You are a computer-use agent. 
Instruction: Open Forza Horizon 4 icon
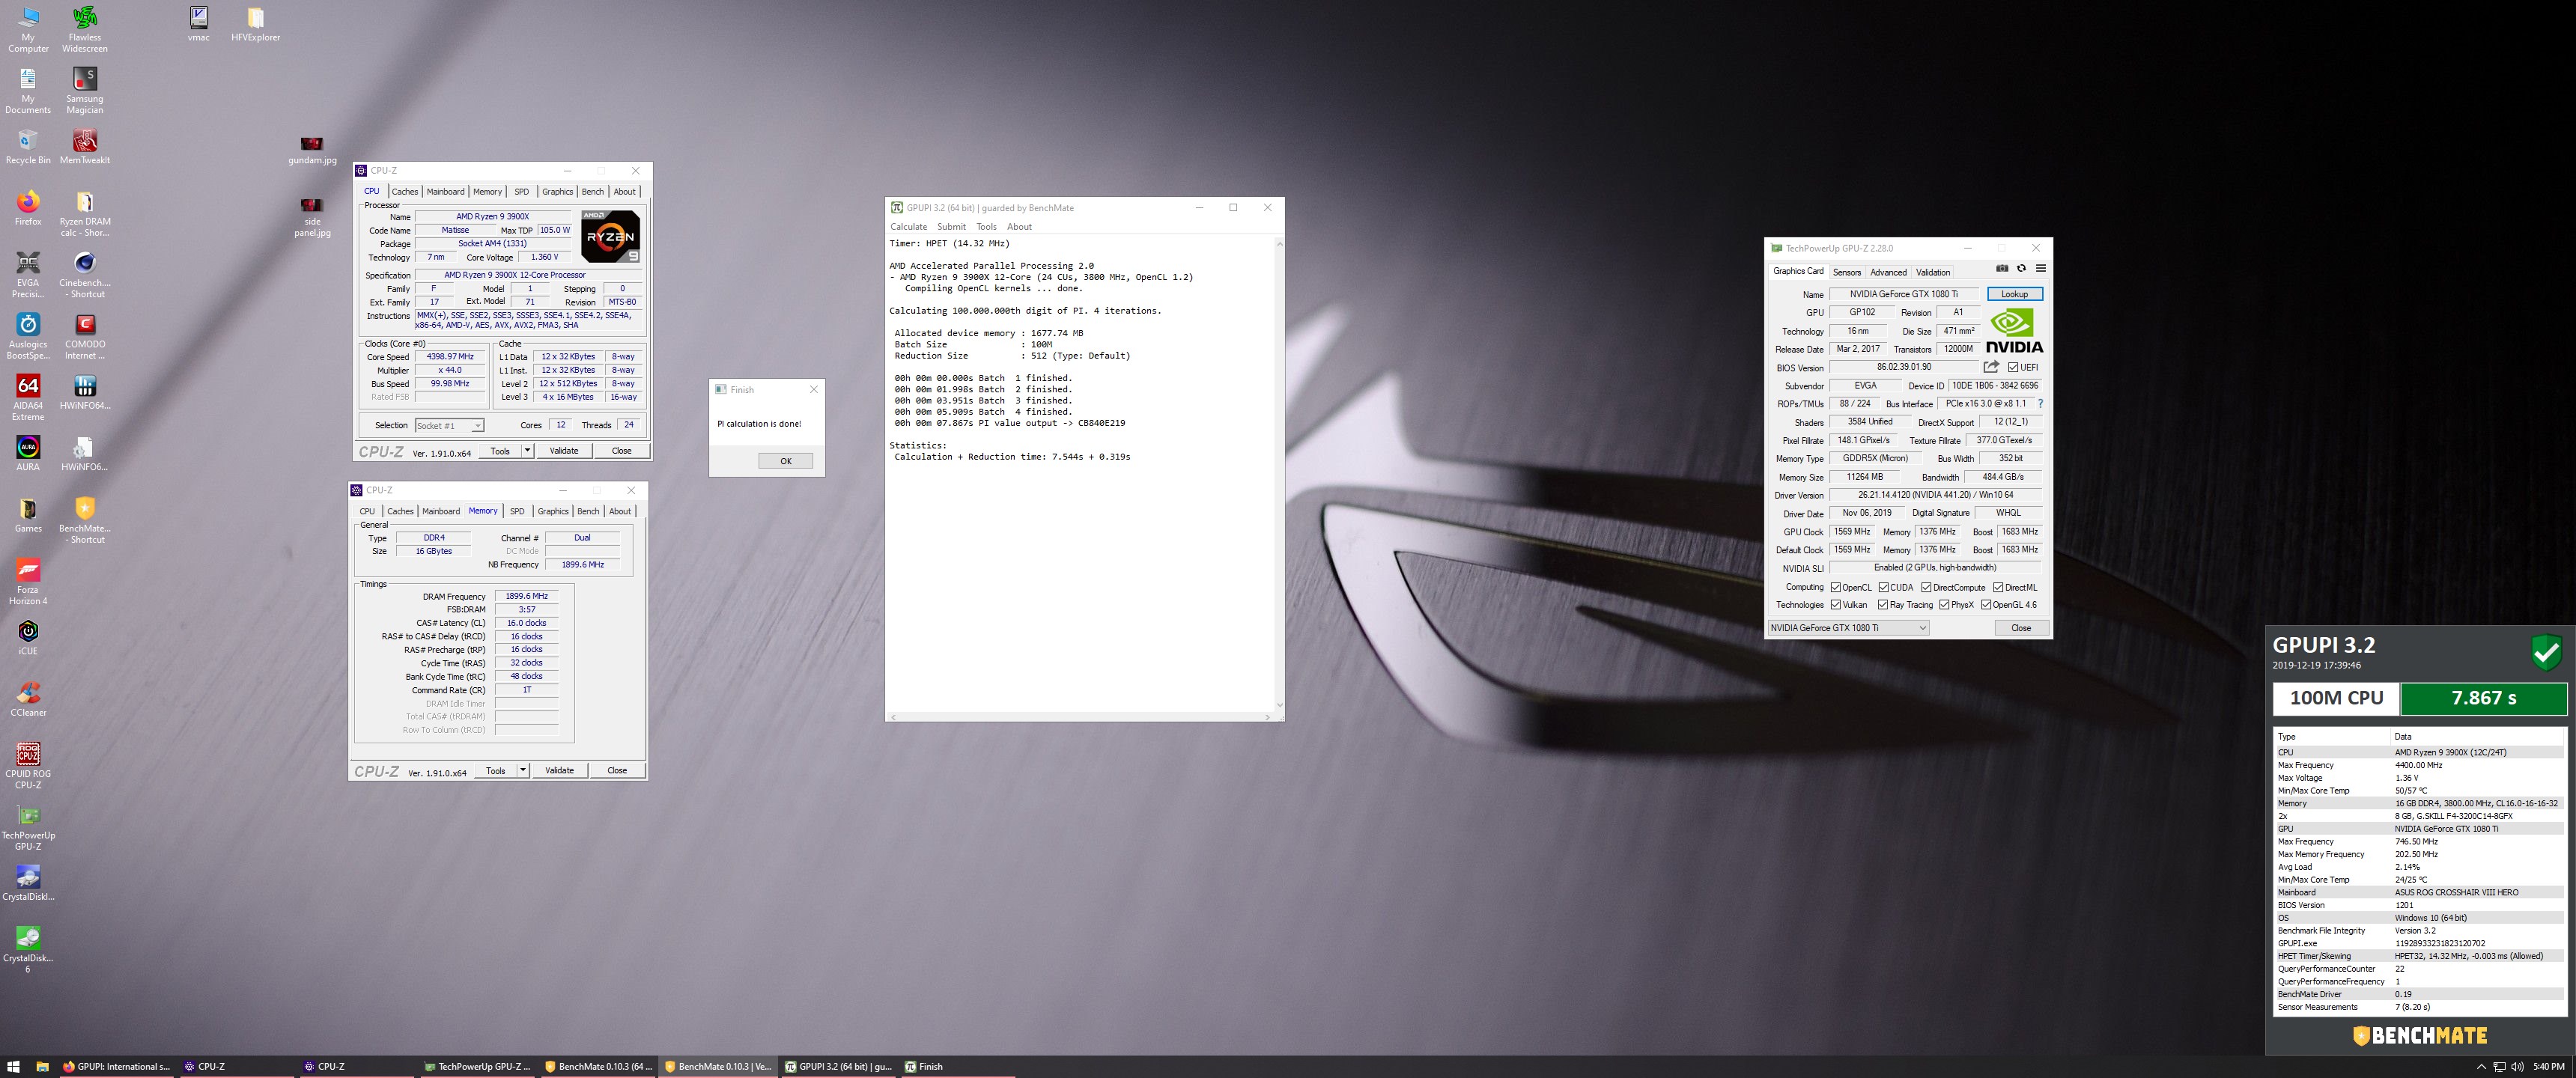pos(28,582)
